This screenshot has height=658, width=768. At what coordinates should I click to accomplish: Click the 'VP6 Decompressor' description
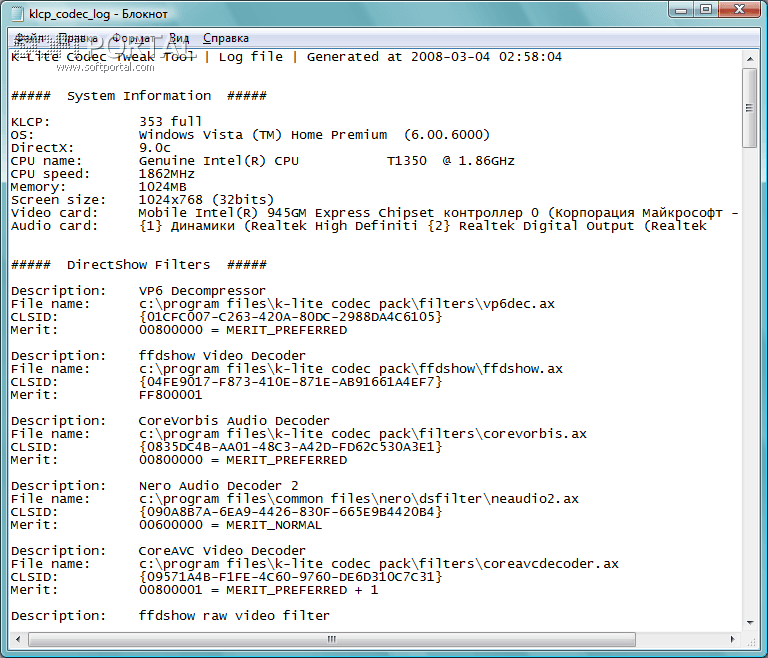pyautogui.click(x=202, y=291)
